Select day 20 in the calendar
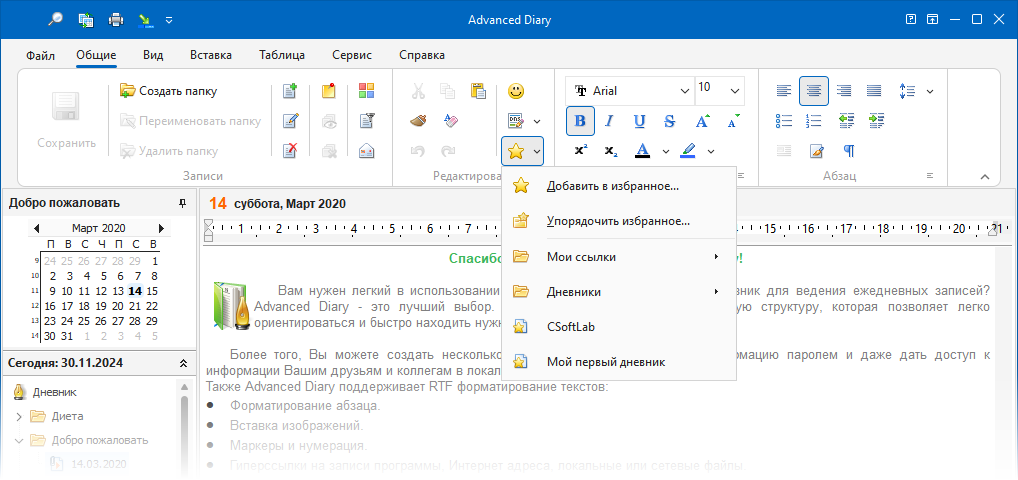 click(x=118, y=306)
